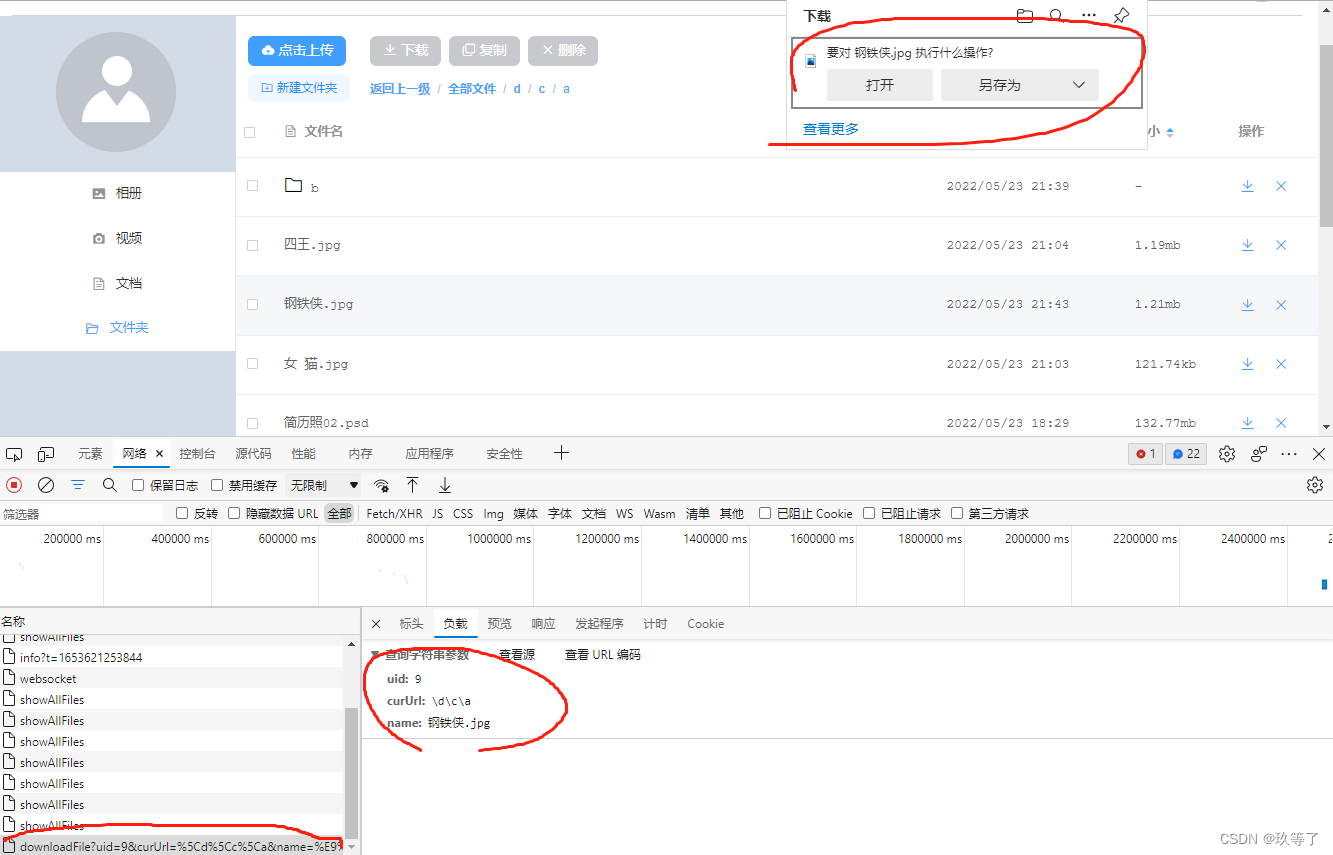Click the 点击上传 upload button
The image size is (1333, 855).
pyautogui.click(x=297, y=50)
